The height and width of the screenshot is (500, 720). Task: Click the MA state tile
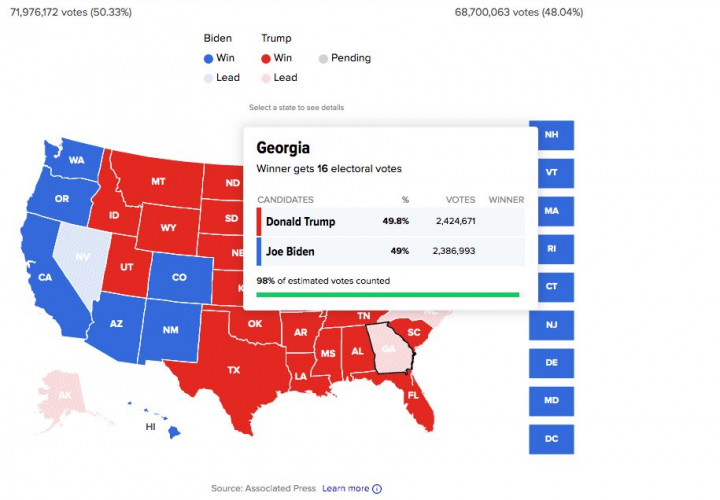[x=551, y=211]
